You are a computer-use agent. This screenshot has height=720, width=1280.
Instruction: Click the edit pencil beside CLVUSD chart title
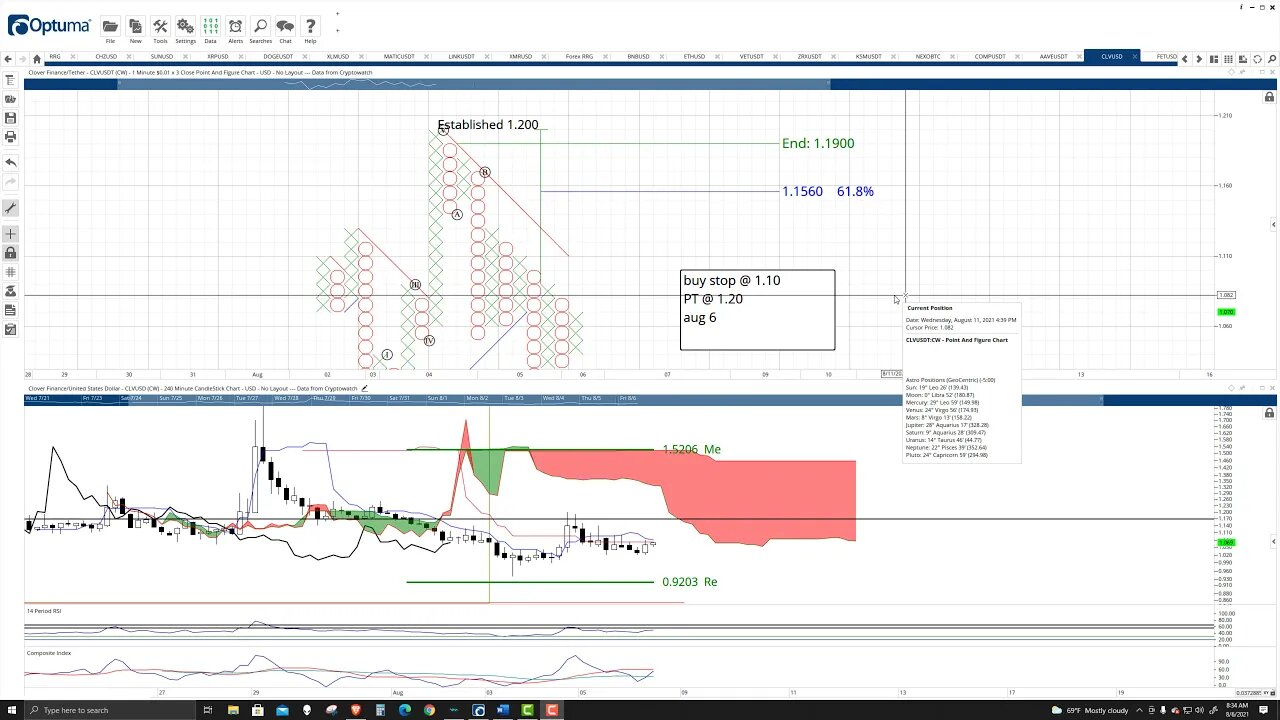(365, 388)
